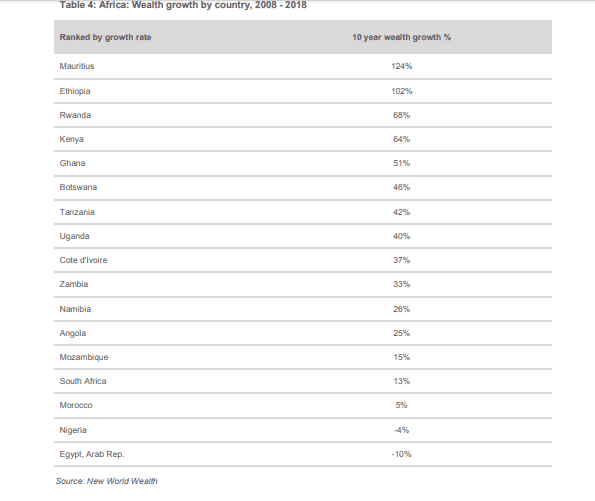Screen dimensions: 595x501
Task: Click the South Africa row label
Action: [x=83, y=381]
